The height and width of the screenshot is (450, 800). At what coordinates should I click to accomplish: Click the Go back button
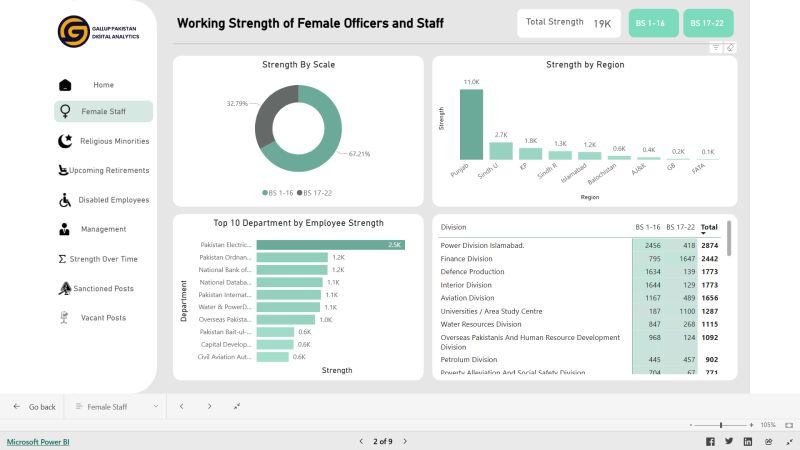click(33, 407)
